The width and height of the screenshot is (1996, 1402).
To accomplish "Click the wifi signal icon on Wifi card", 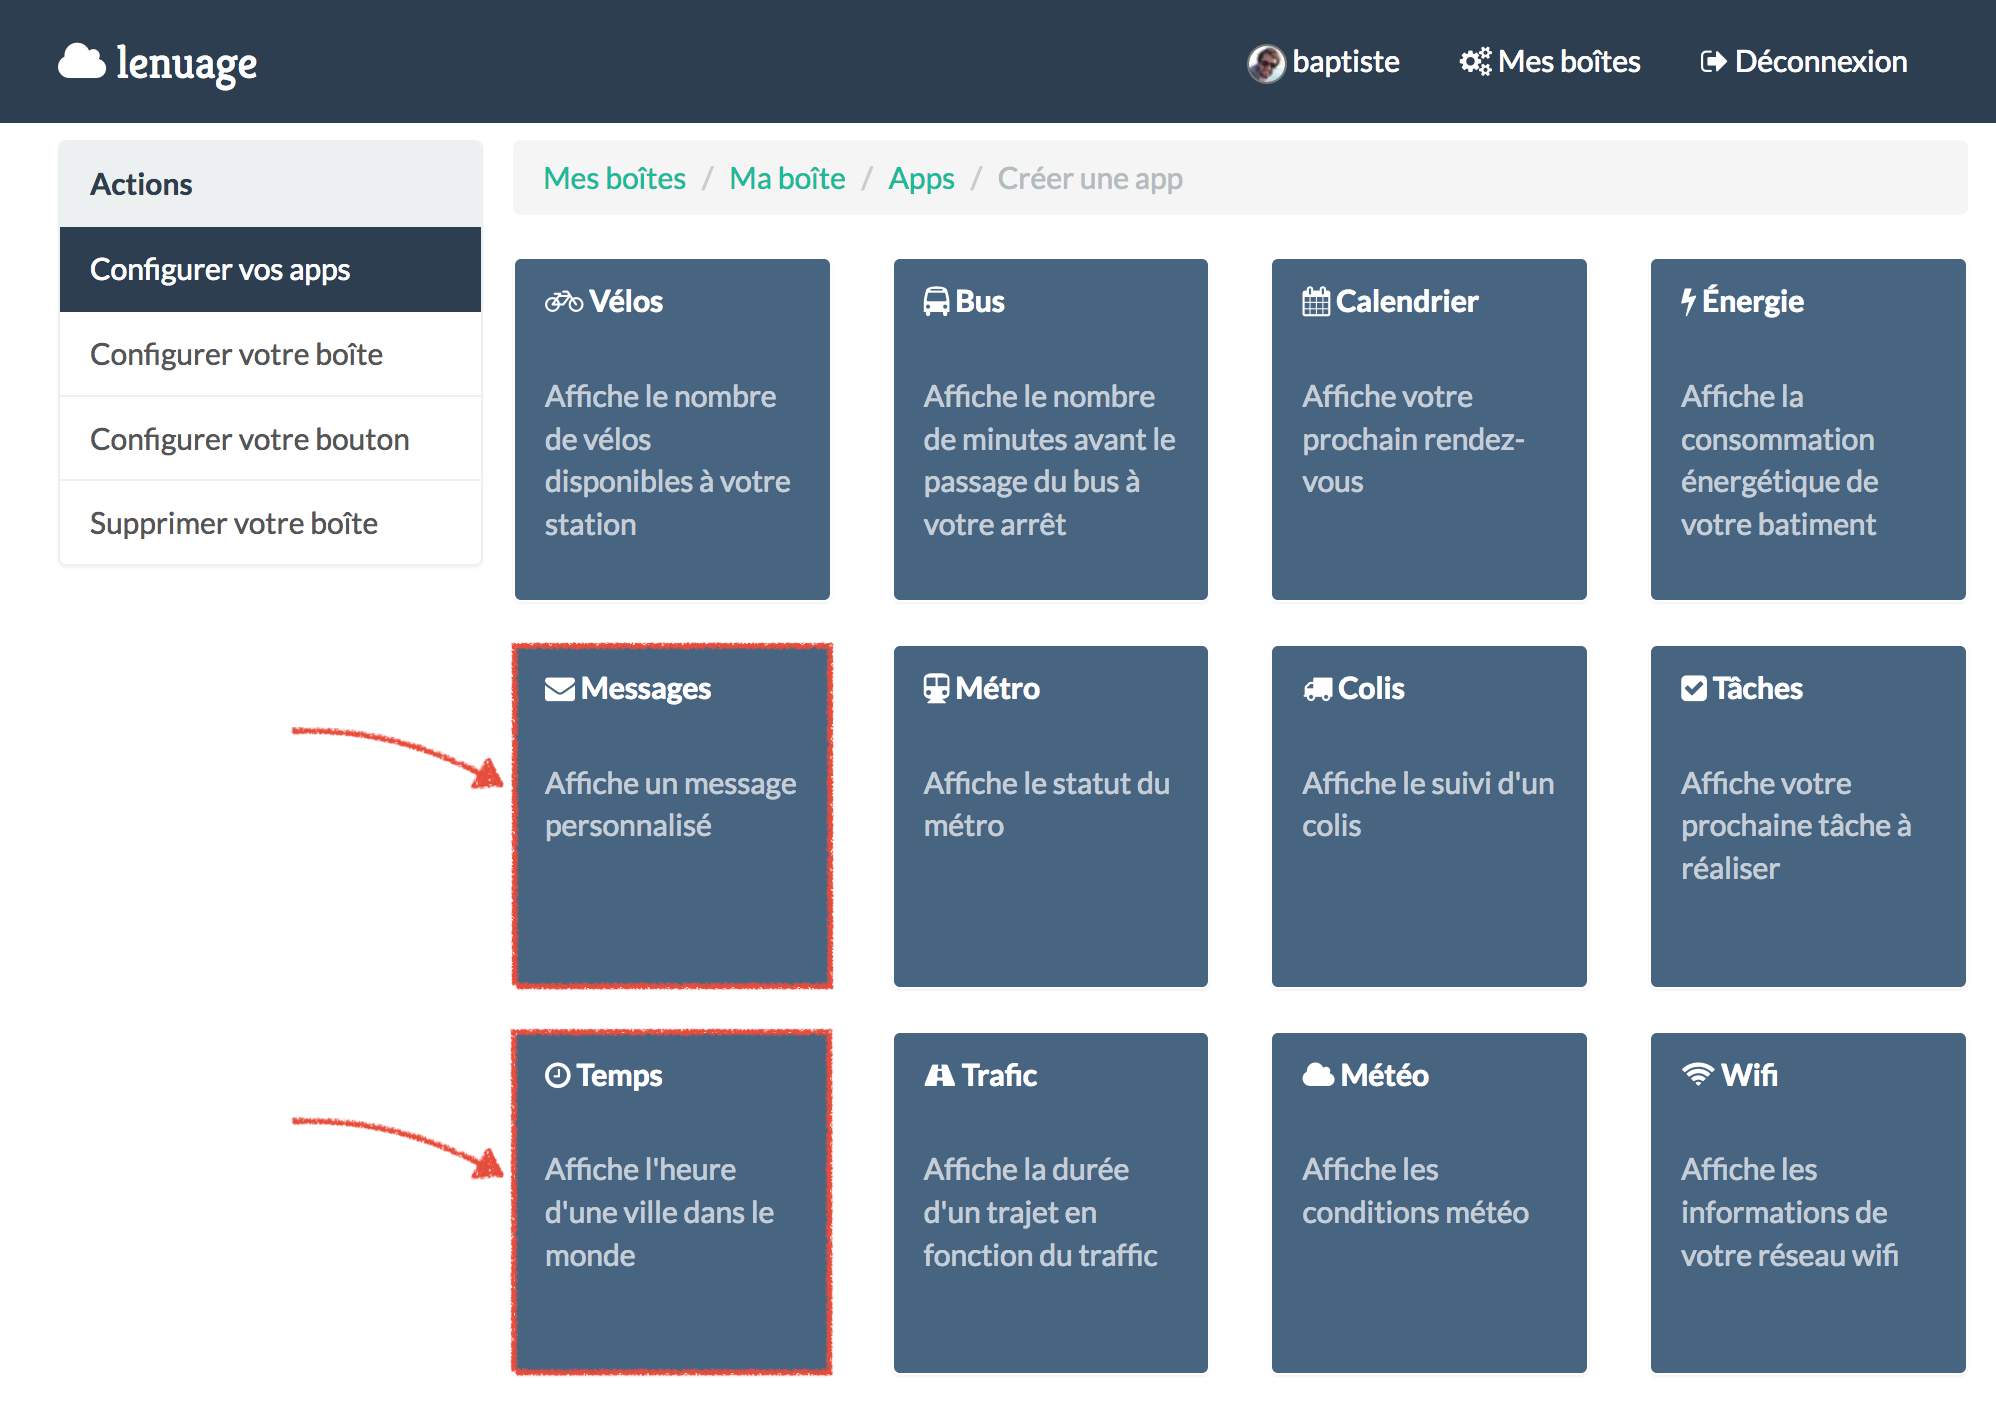I will click(1697, 1075).
